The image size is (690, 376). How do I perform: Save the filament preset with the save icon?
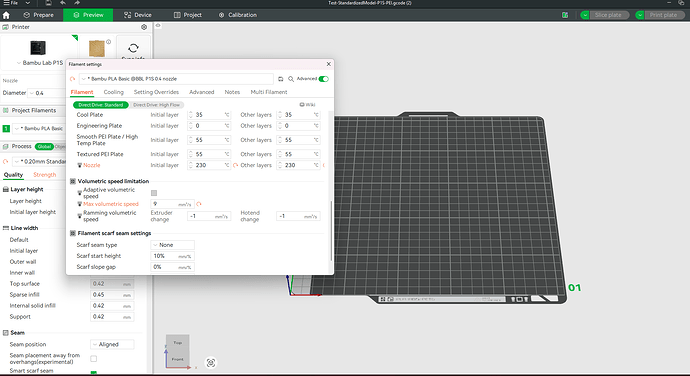pos(281,79)
